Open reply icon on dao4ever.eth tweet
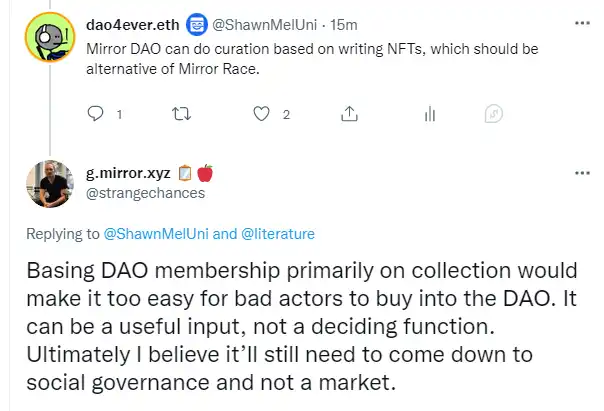 click(x=95, y=114)
